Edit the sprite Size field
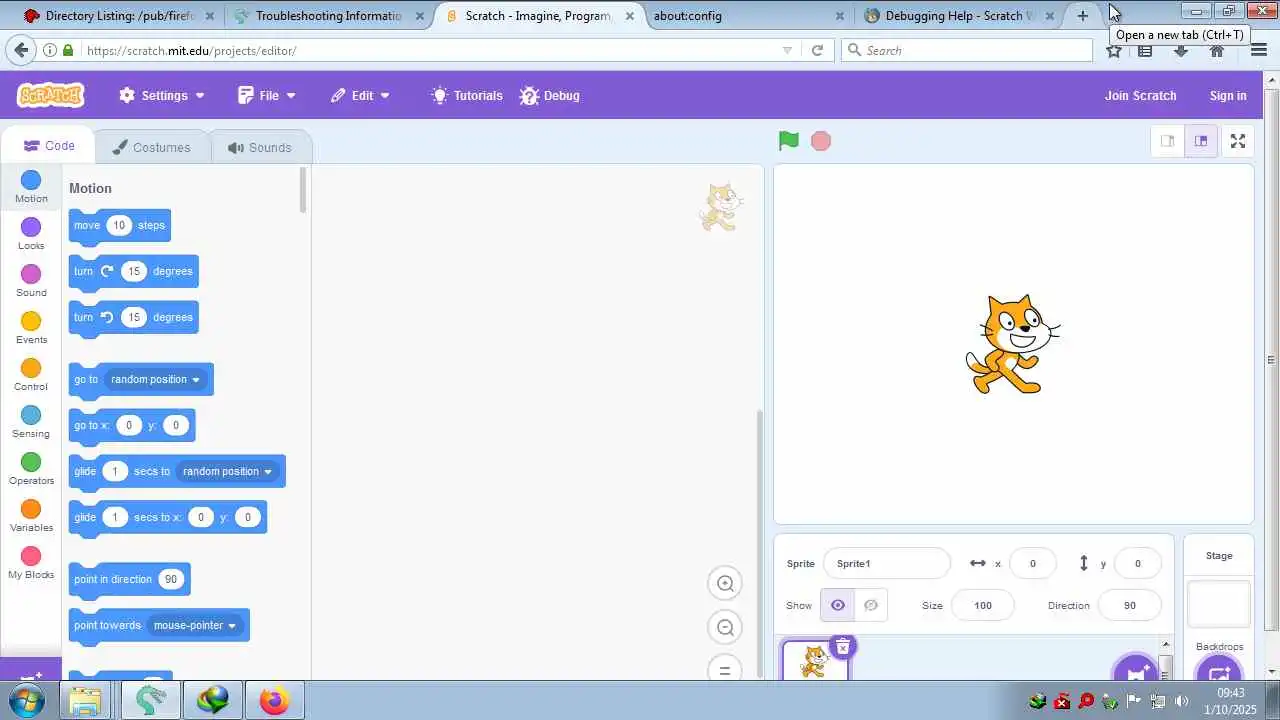This screenshot has width=1280, height=720. [983, 605]
